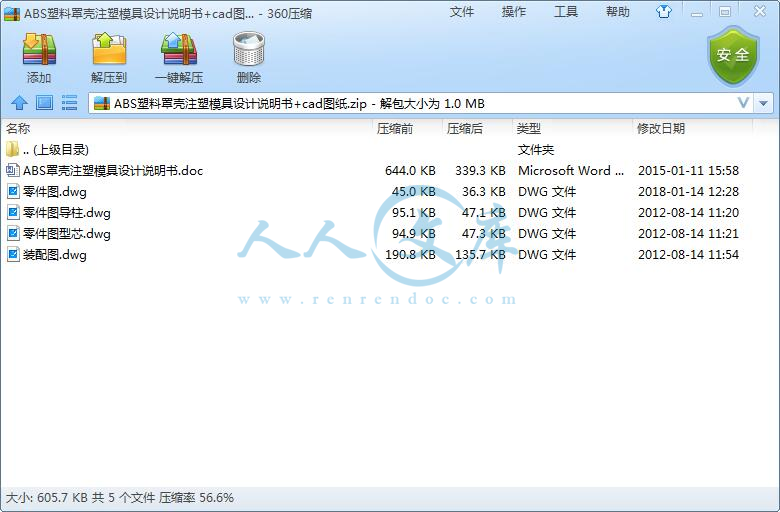This screenshot has height=512, width=780.
Task: Click the zip archive icon in address bar
Action: tap(102, 103)
